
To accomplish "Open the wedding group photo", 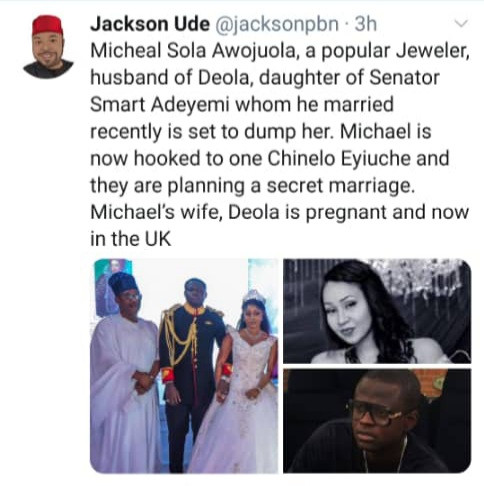I will [x=184, y=366].
